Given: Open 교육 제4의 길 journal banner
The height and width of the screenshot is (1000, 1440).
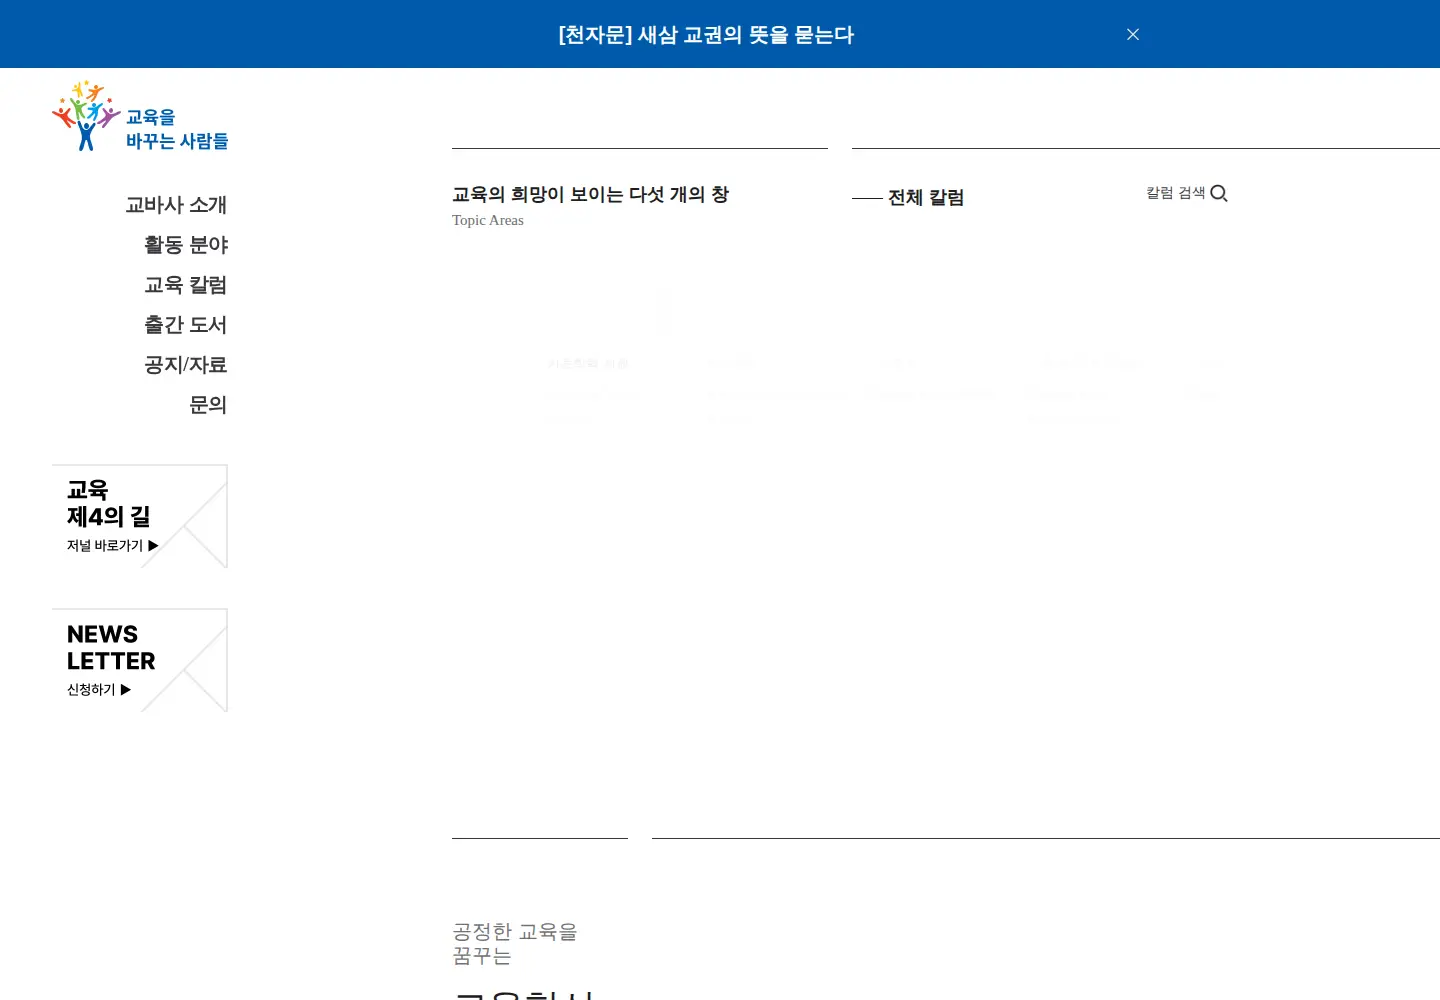Looking at the screenshot, I should pos(140,516).
